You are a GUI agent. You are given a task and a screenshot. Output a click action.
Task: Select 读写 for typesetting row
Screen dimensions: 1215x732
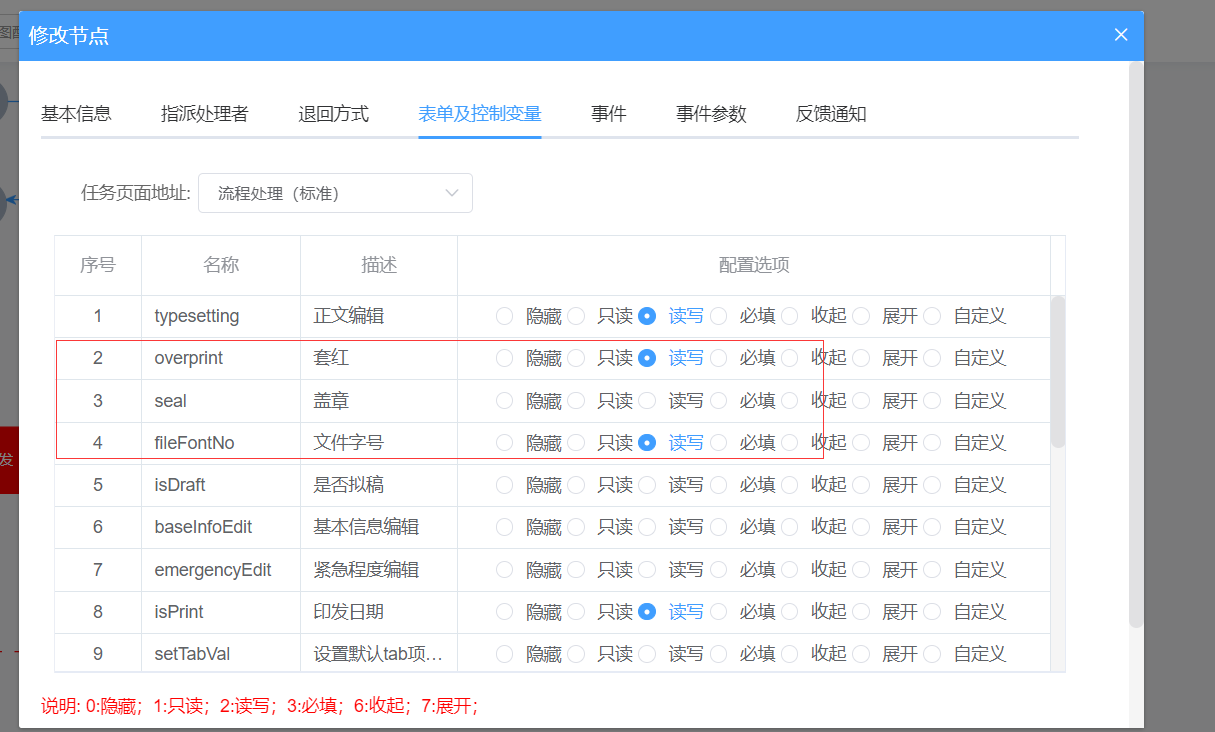[x=647, y=316]
